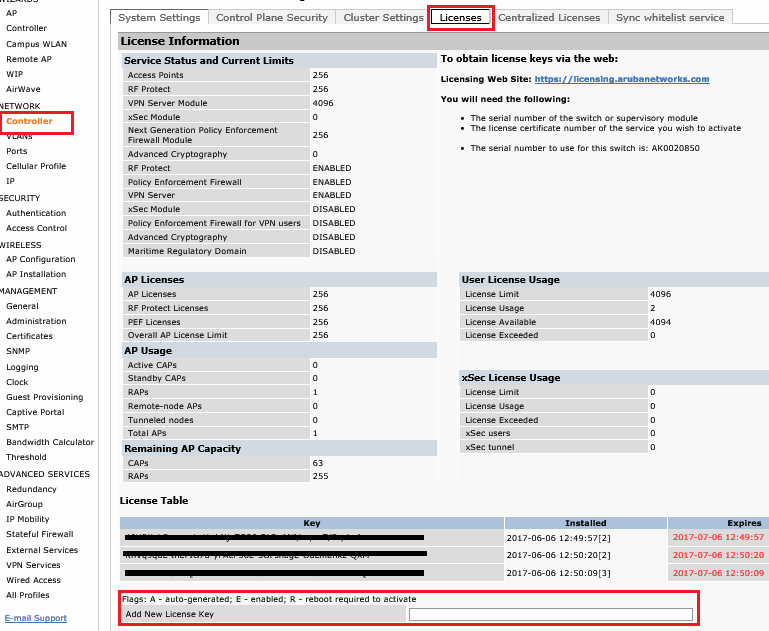Select installed date 2017-06-06 12:50:20[2]
The height and width of the screenshot is (631, 769).
[x=559, y=555]
